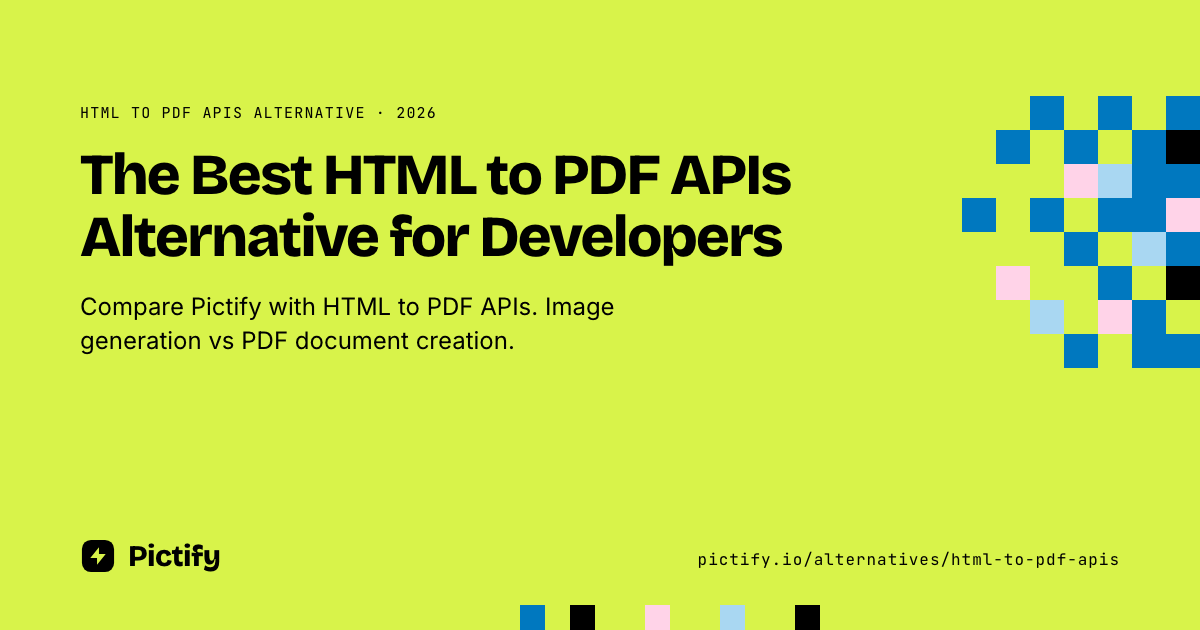Click 'HTML TO PDF APIS ALTERNATIVE · 2026' label
This screenshot has height=630, width=1200.
[258, 113]
